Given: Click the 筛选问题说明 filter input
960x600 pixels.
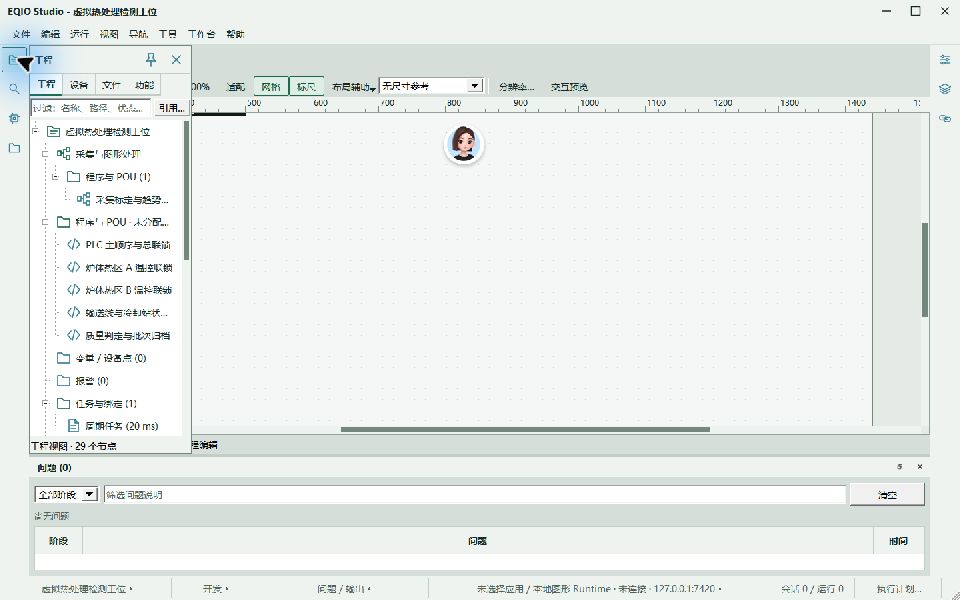Looking at the screenshot, I should pos(475,494).
